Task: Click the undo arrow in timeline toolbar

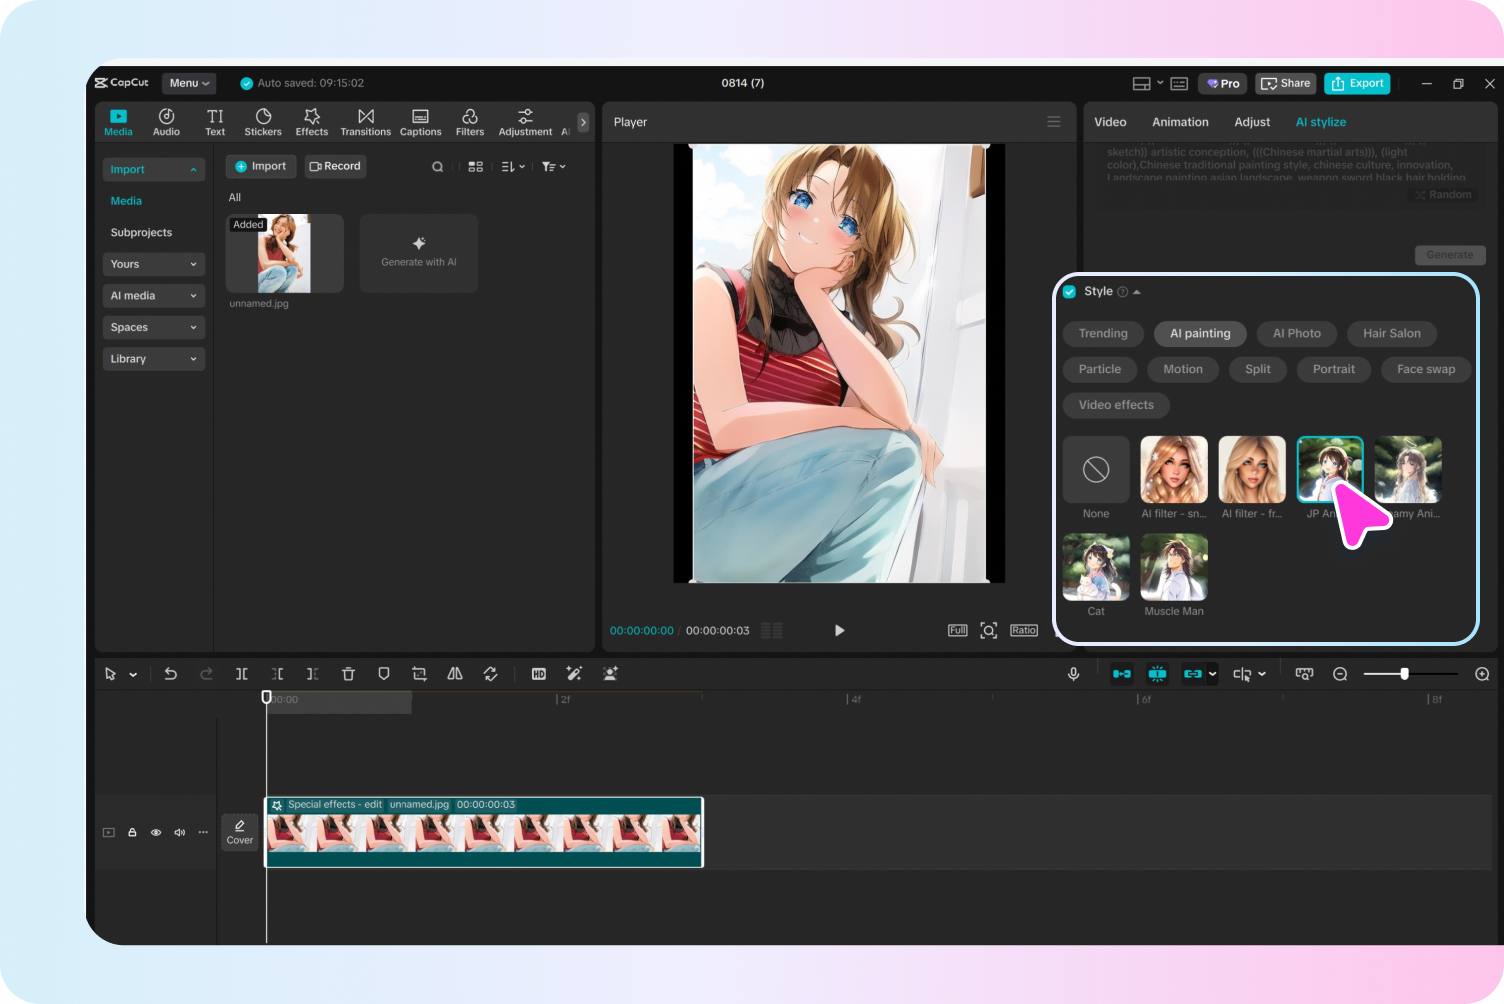Action: click(171, 674)
